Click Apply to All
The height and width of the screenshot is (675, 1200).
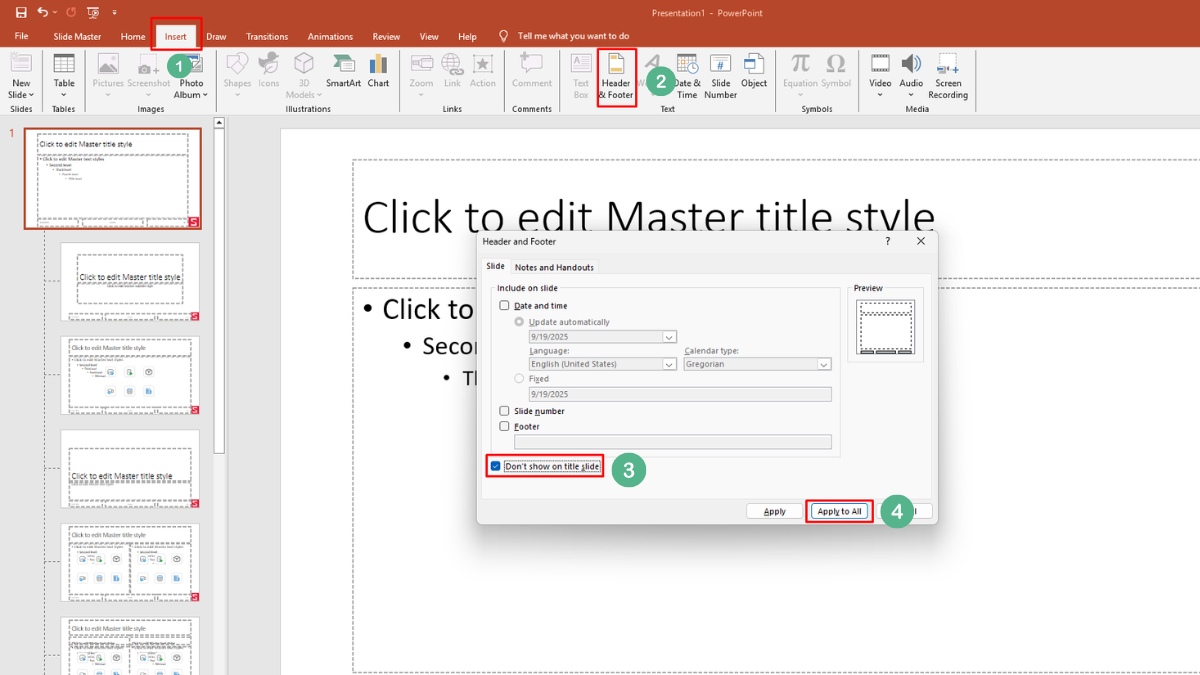click(838, 510)
